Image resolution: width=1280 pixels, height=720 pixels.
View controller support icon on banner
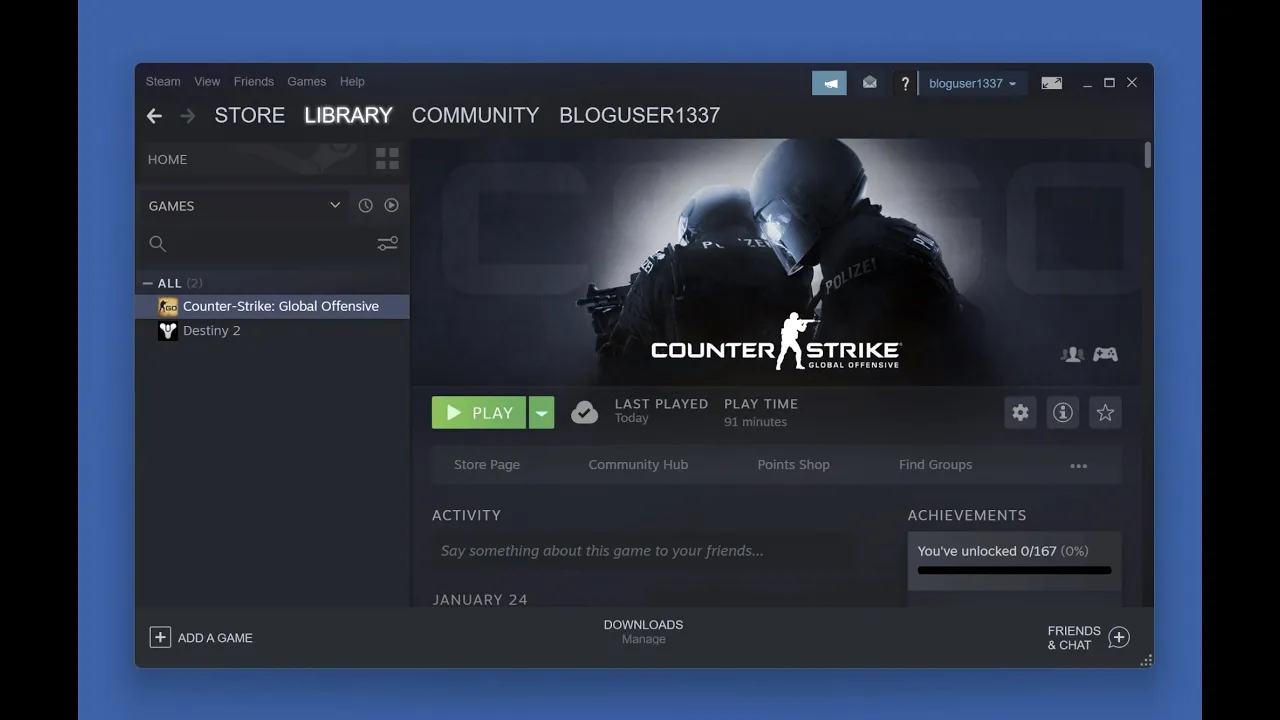click(1105, 354)
